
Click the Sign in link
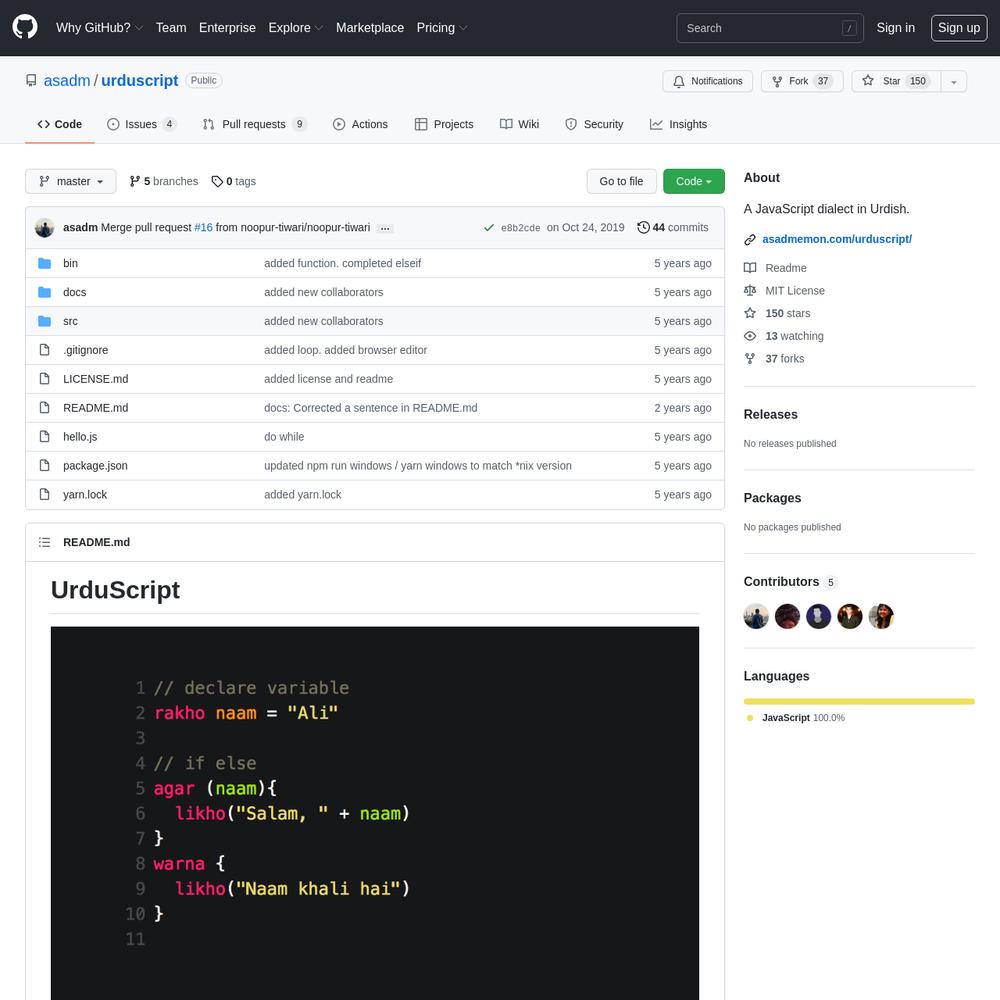point(895,27)
